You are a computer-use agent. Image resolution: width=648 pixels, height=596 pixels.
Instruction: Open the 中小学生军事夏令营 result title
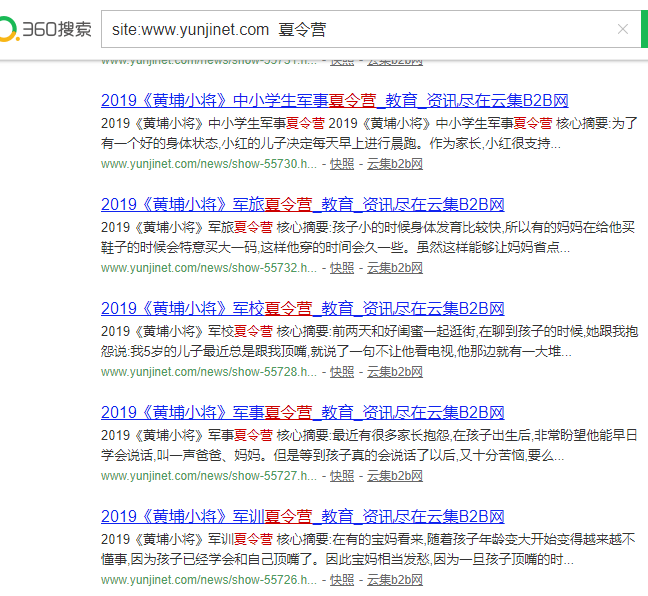pyautogui.click(x=334, y=100)
